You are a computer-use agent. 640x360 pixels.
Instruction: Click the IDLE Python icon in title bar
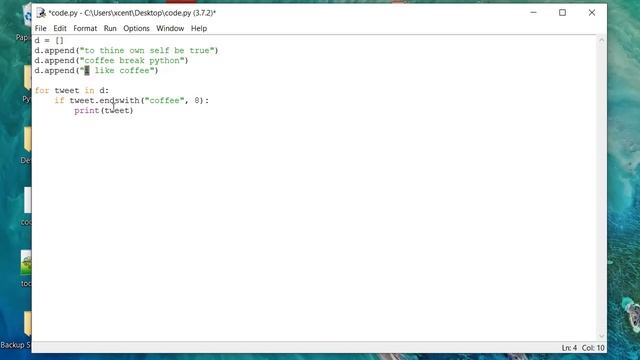click(x=41, y=13)
